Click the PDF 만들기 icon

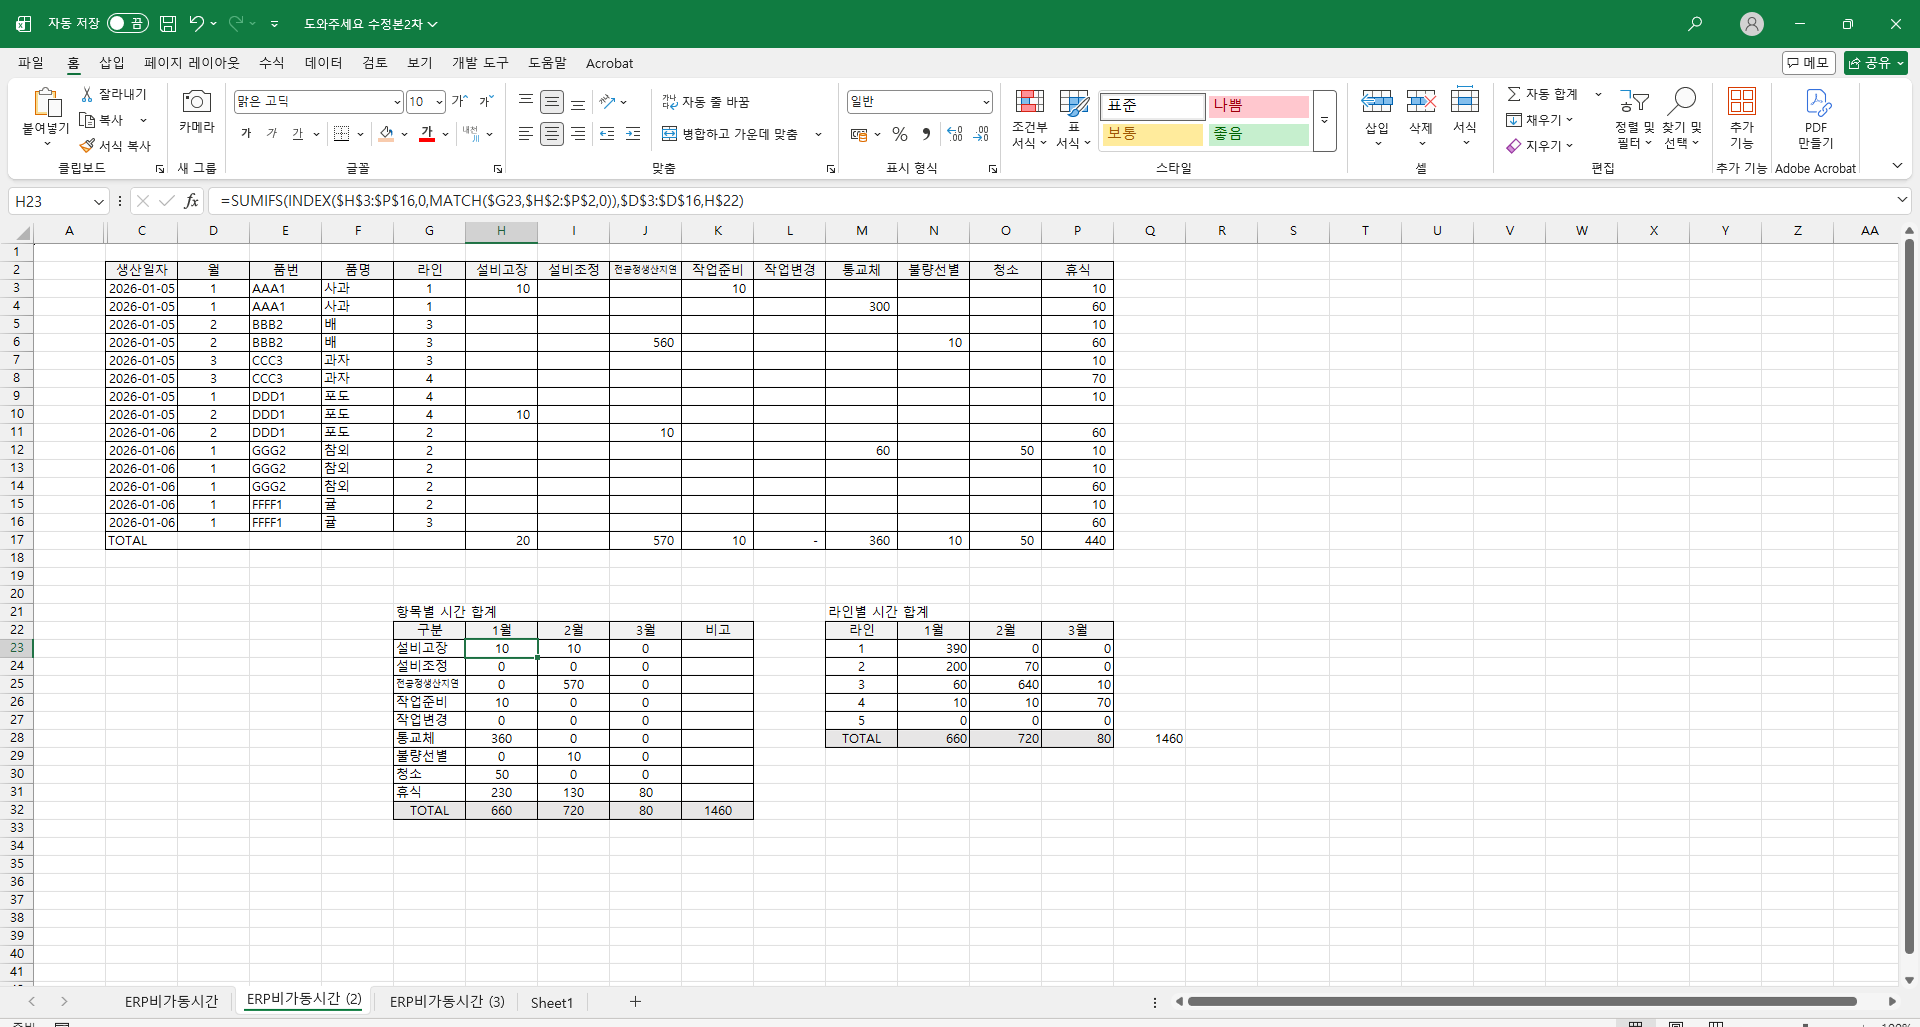(1816, 103)
